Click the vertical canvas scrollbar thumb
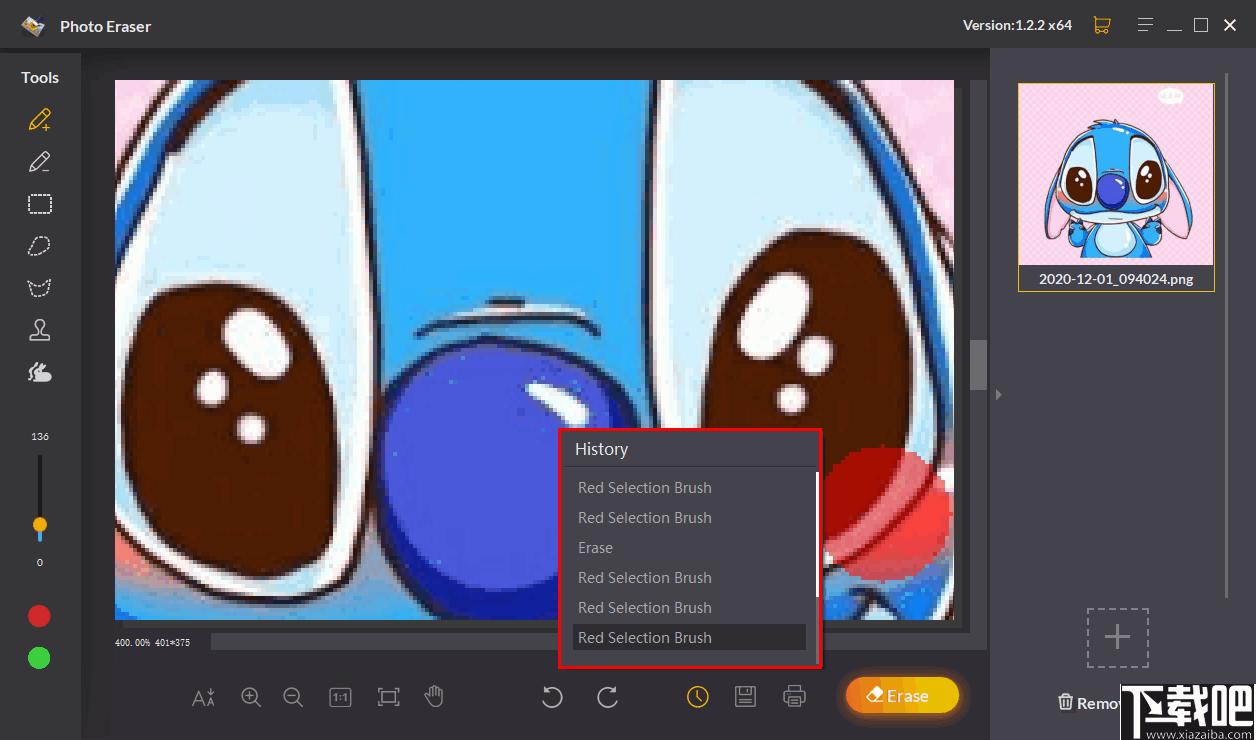1256x740 pixels. 978,364
